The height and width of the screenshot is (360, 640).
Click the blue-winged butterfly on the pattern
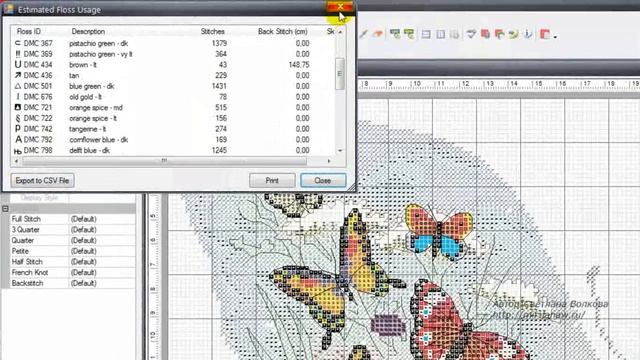click(439, 231)
